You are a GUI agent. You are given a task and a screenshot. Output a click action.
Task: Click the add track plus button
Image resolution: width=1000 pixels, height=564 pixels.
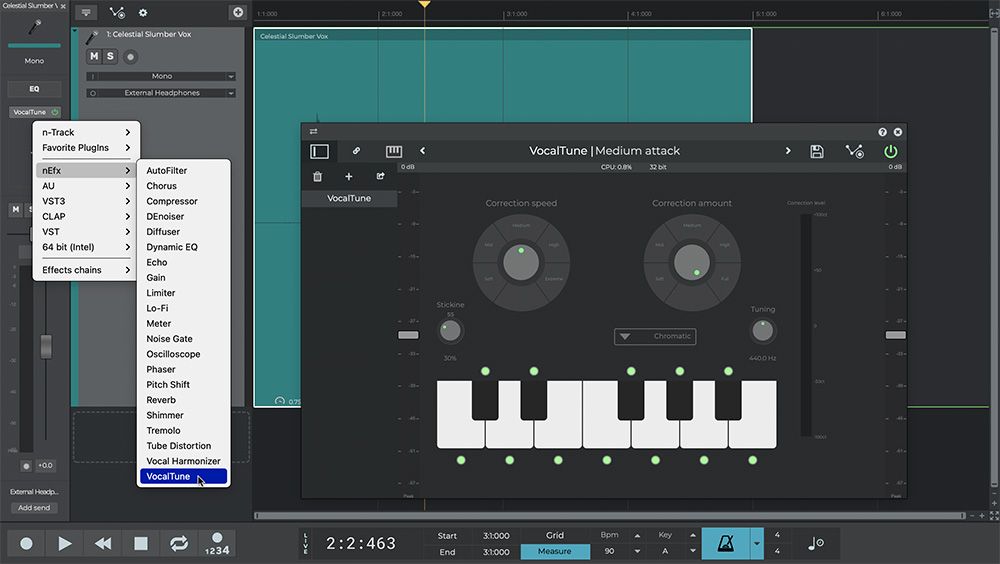tap(237, 12)
